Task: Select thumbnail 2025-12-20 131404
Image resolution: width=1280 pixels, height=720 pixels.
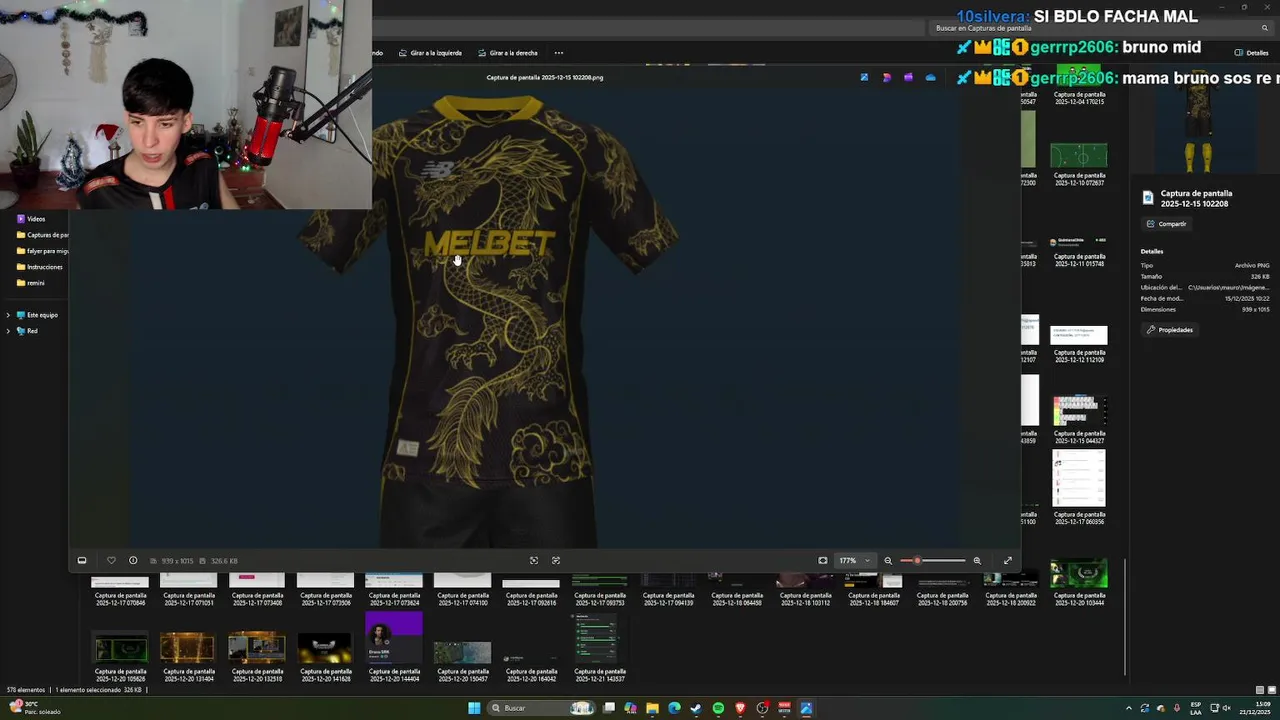Action: click(188, 655)
